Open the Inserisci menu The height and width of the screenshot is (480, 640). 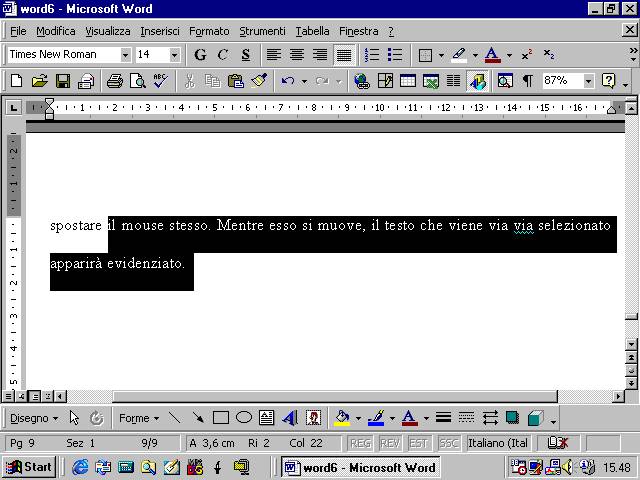point(160,31)
